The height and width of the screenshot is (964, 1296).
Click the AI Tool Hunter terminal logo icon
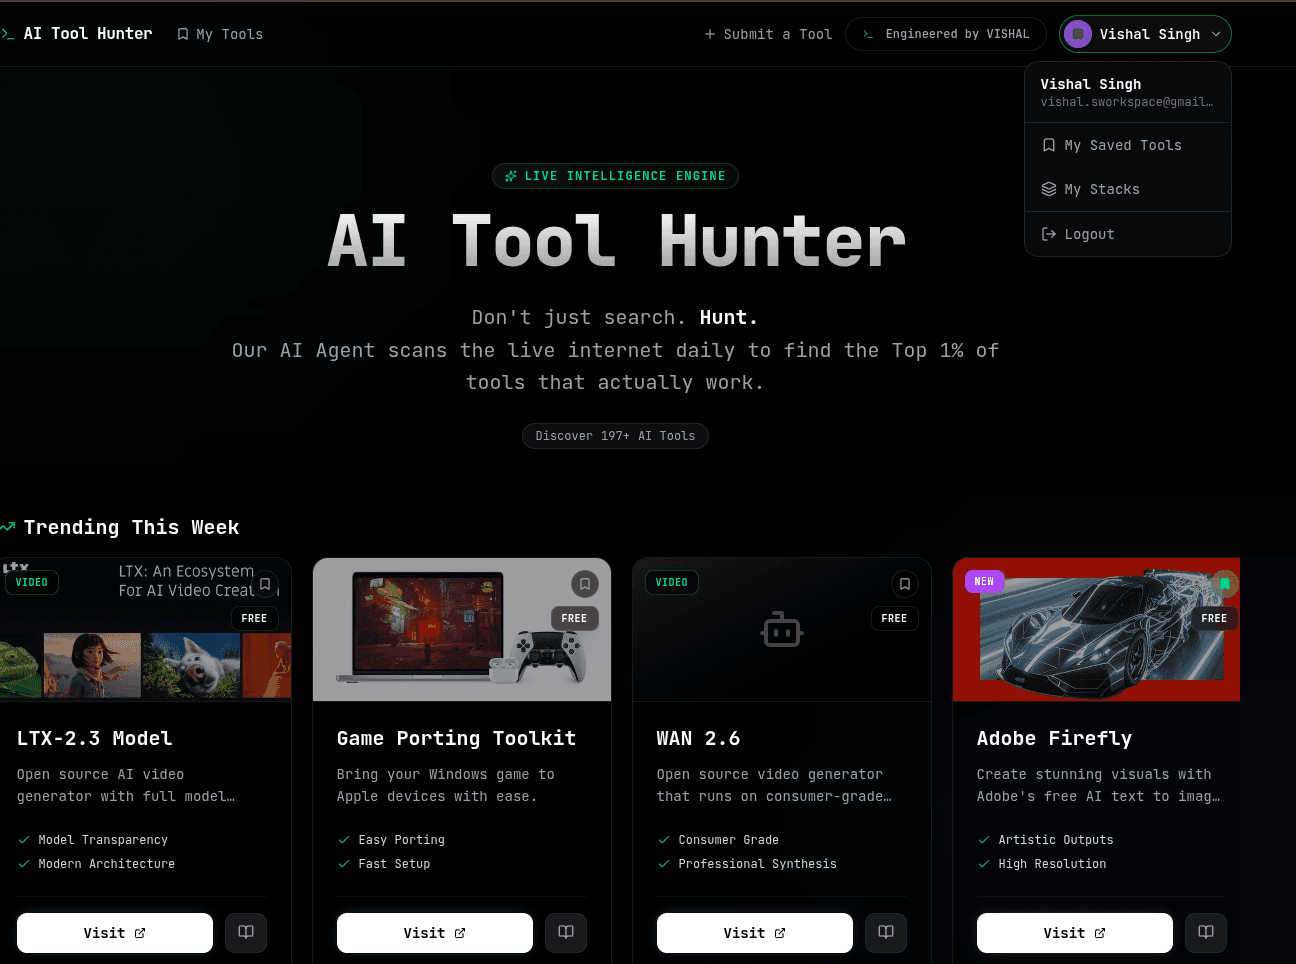(7, 34)
